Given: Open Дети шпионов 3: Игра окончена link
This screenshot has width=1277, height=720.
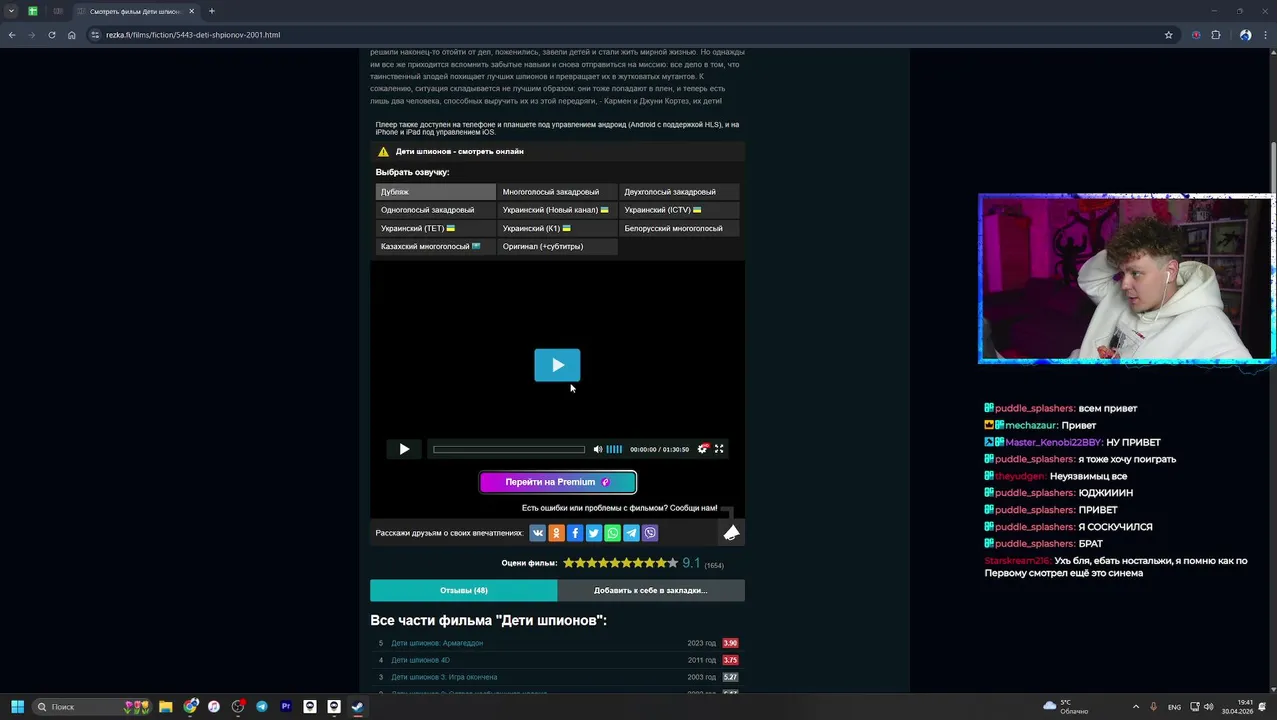Looking at the screenshot, I should 444,677.
